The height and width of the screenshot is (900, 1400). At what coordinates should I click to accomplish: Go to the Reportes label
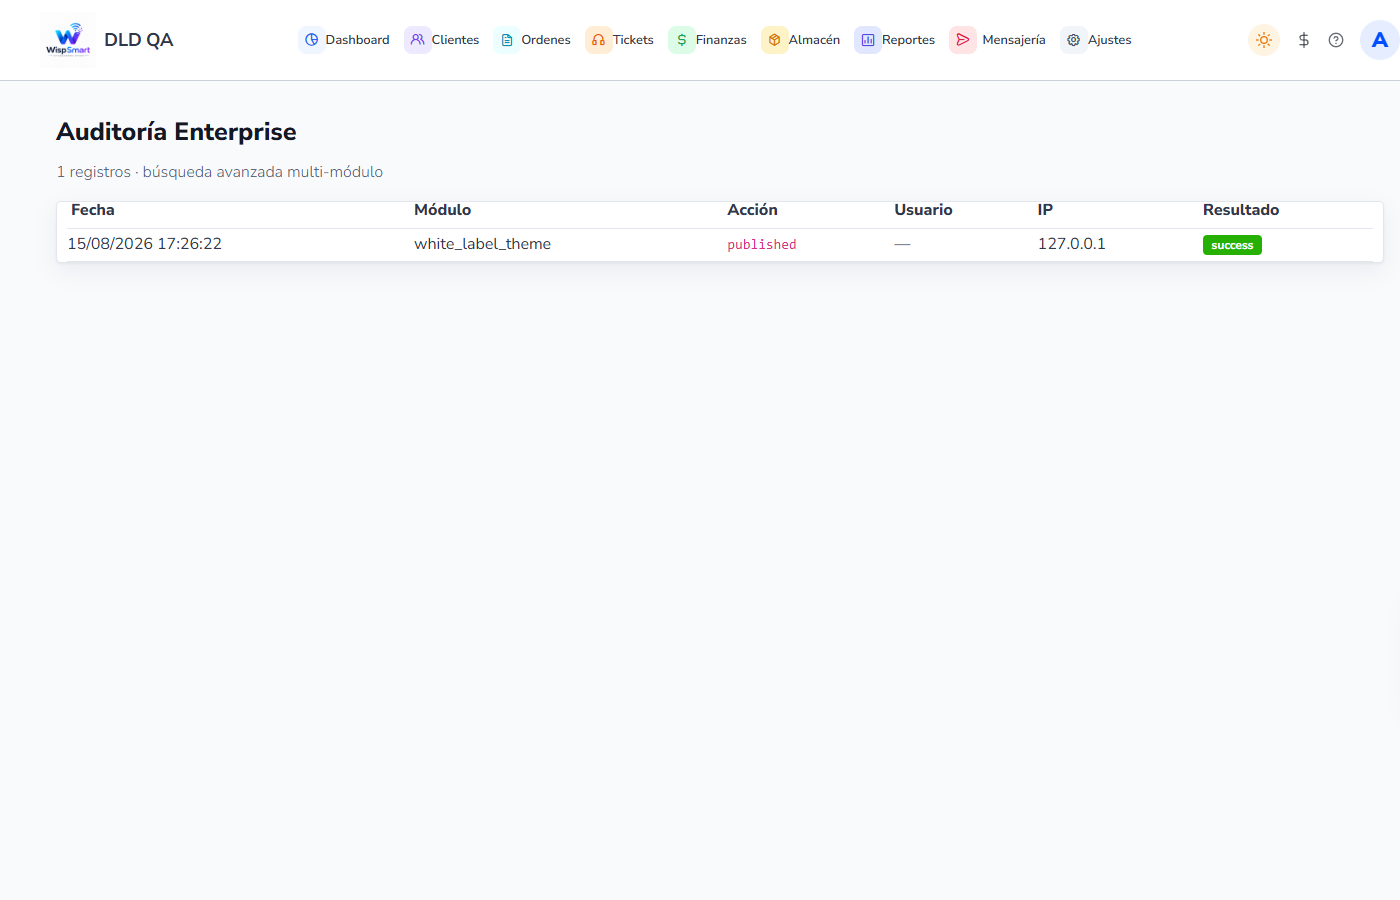click(908, 40)
